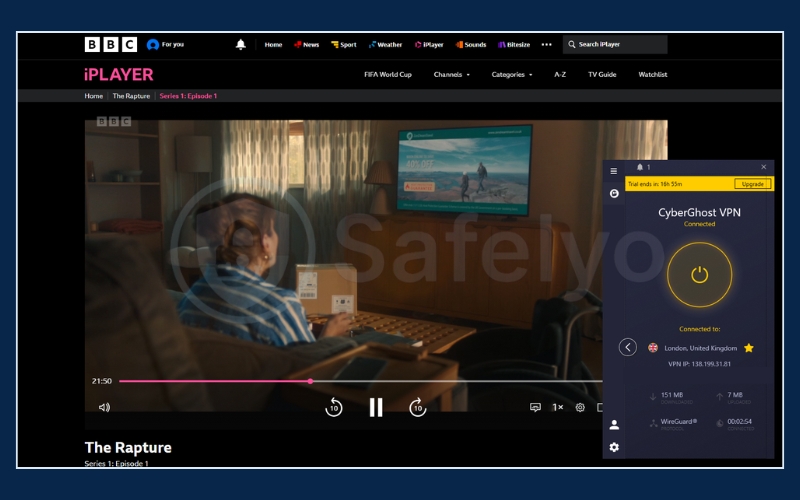The width and height of the screenshot is (800, 500).
Task: Click the pink playhead marker
Action: [x=310, y=381]
